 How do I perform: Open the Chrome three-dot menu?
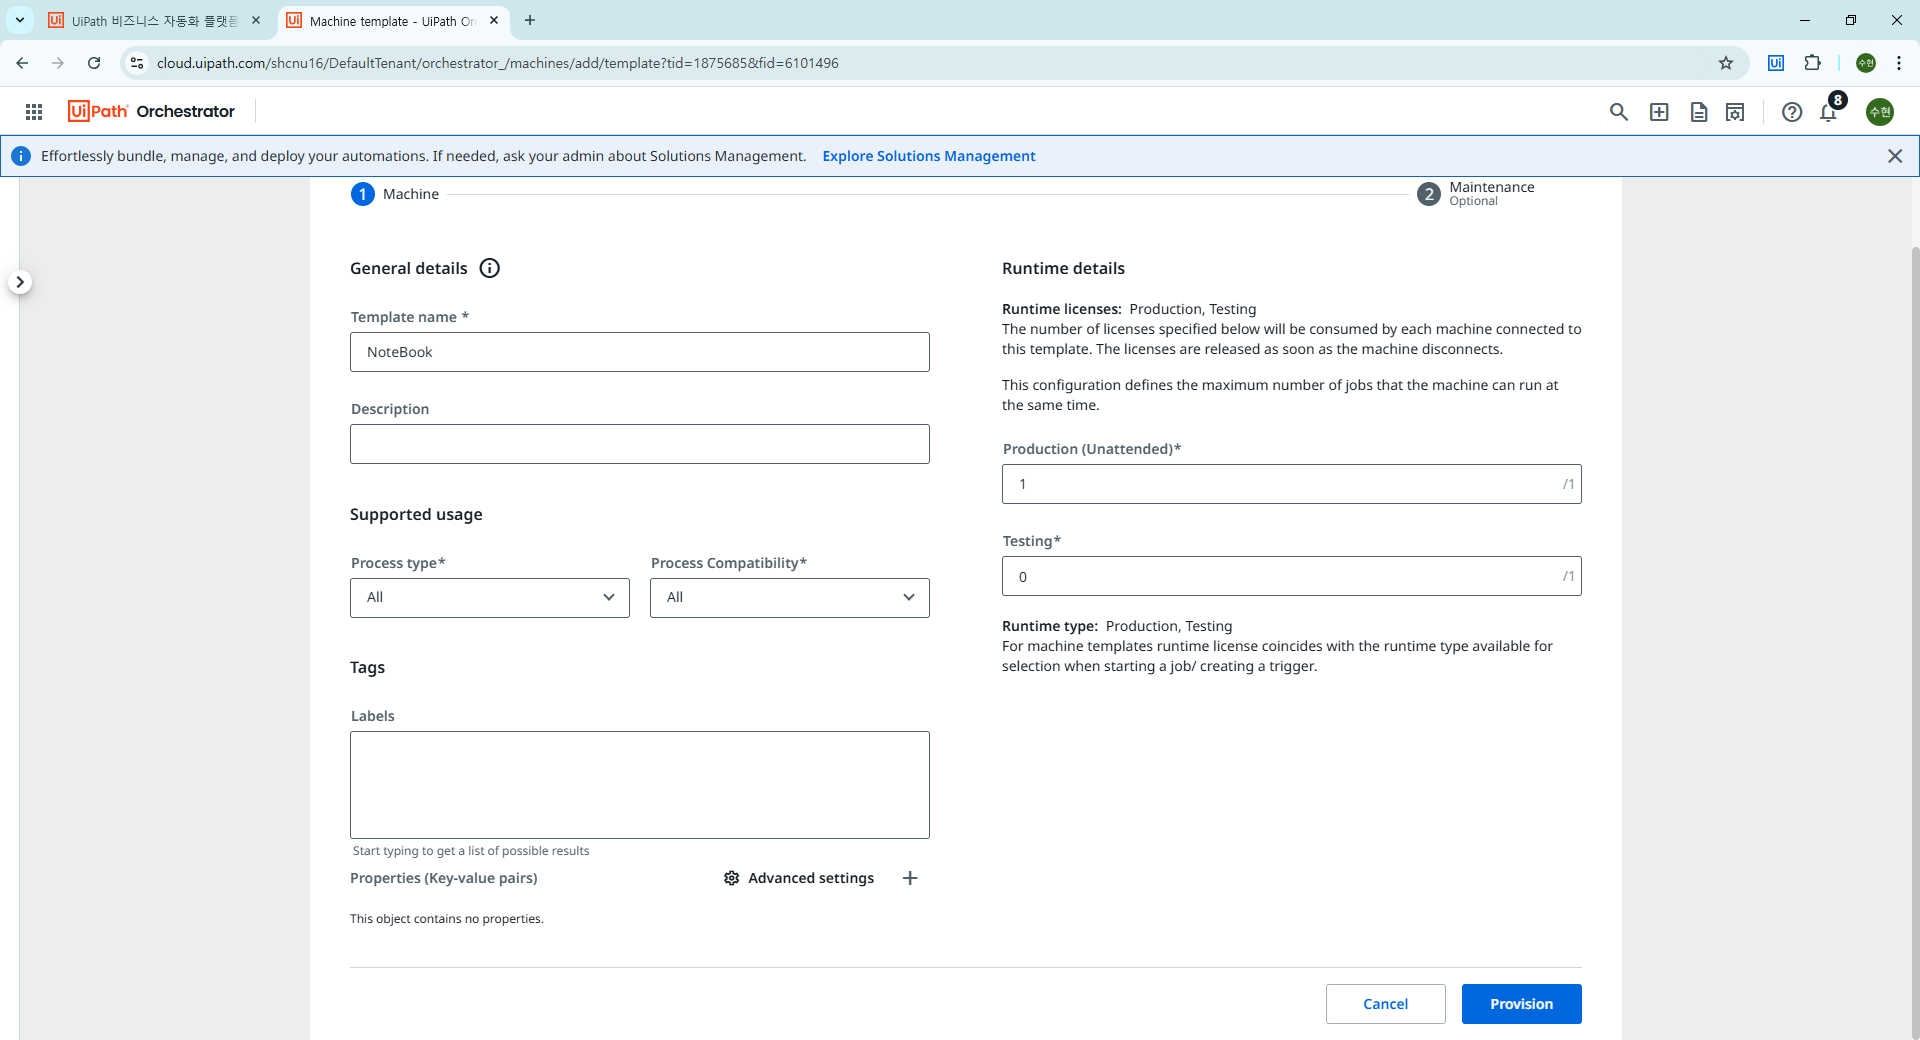coord(1899,63)
